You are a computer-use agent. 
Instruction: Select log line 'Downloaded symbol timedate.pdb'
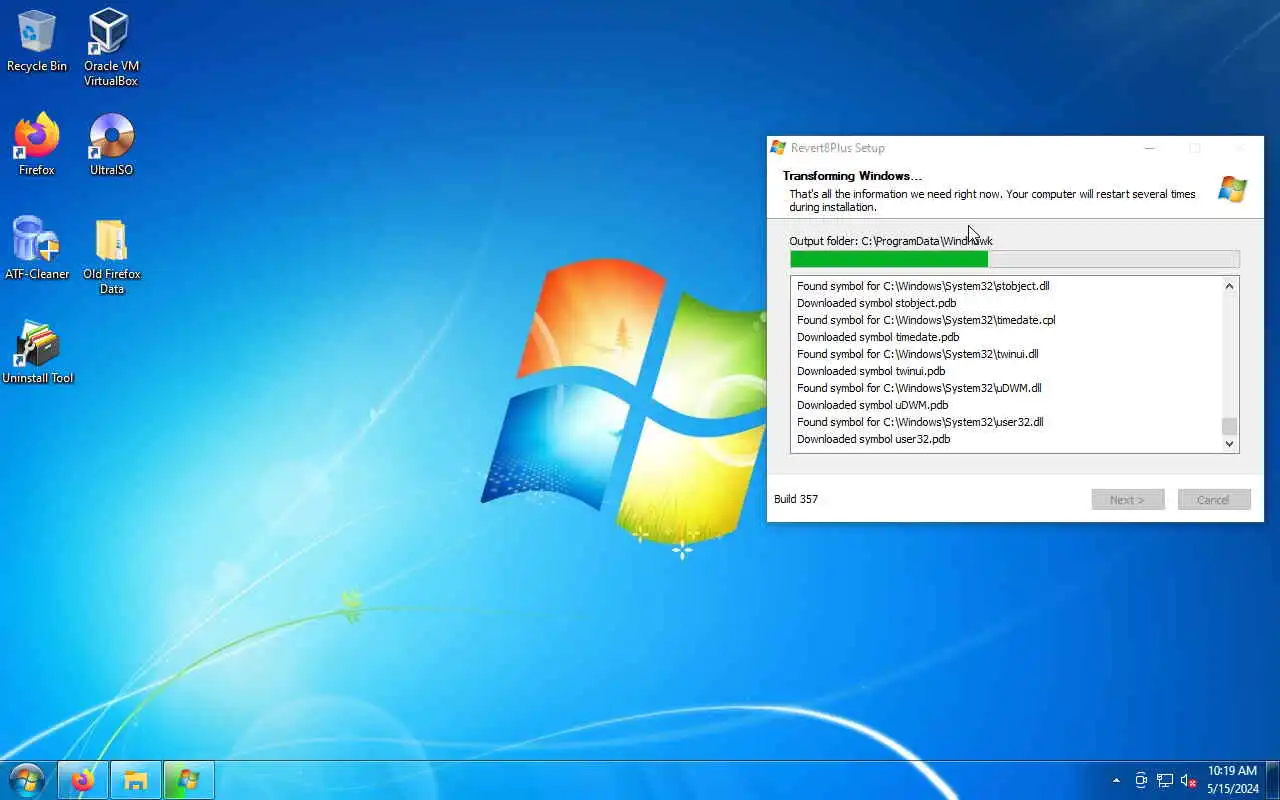[878, 337]
